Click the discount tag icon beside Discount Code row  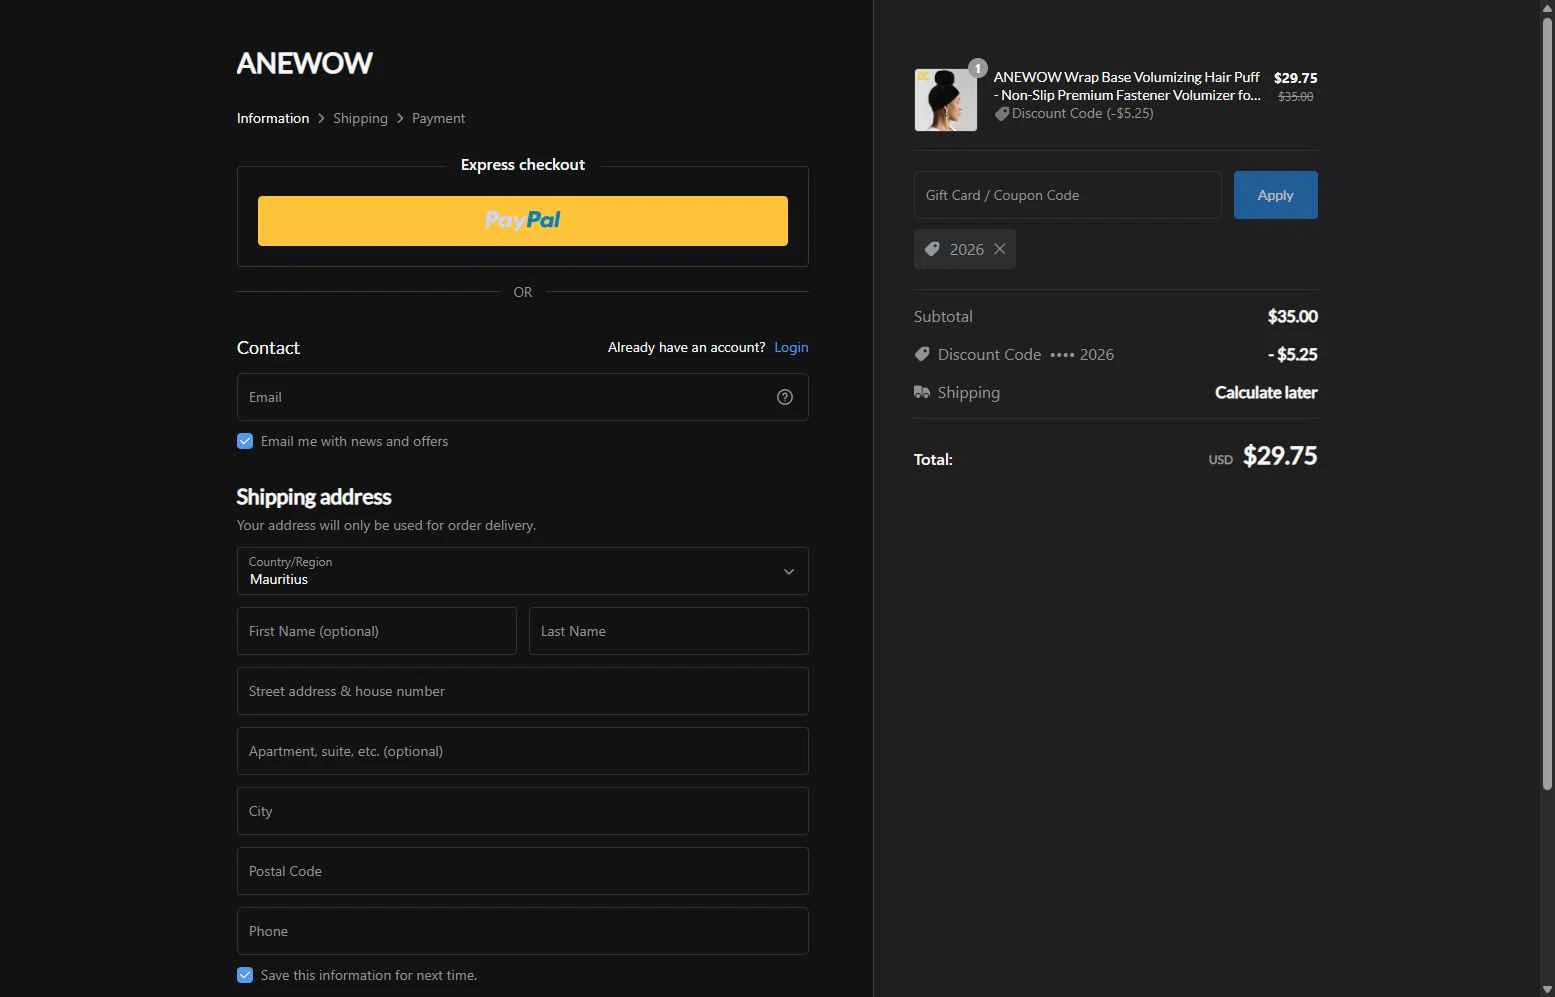click(x=922, y=354)
